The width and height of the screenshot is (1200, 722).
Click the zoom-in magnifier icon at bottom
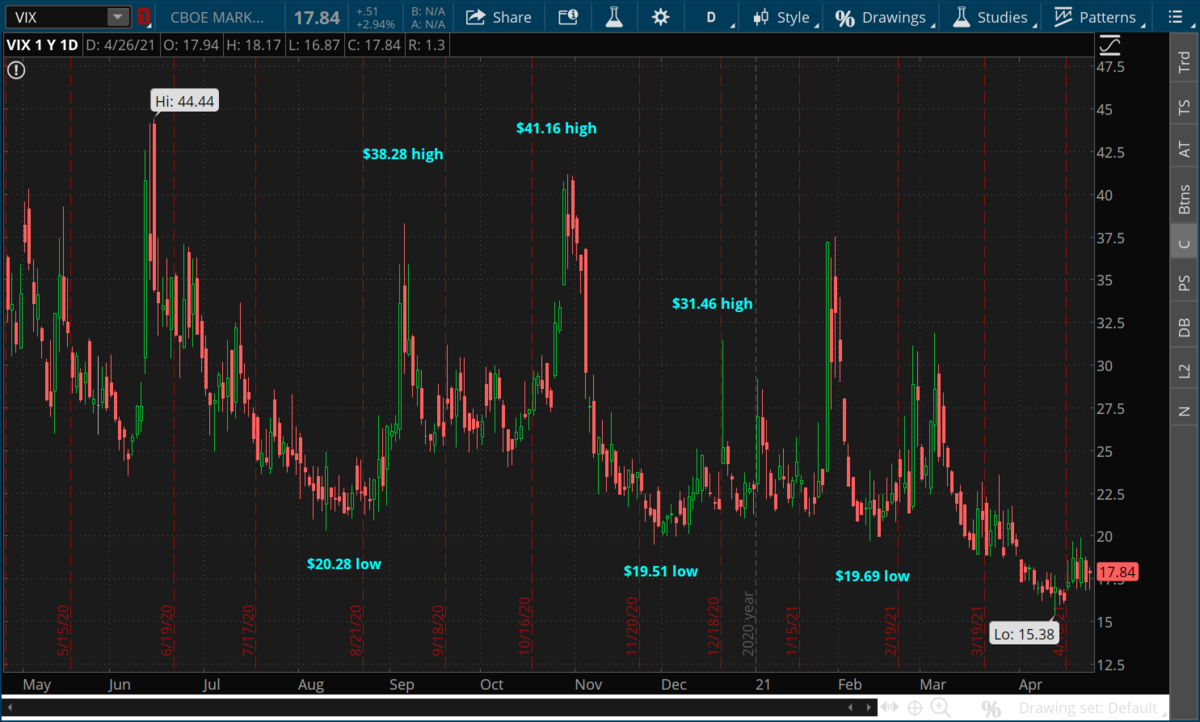click(941, 708)
